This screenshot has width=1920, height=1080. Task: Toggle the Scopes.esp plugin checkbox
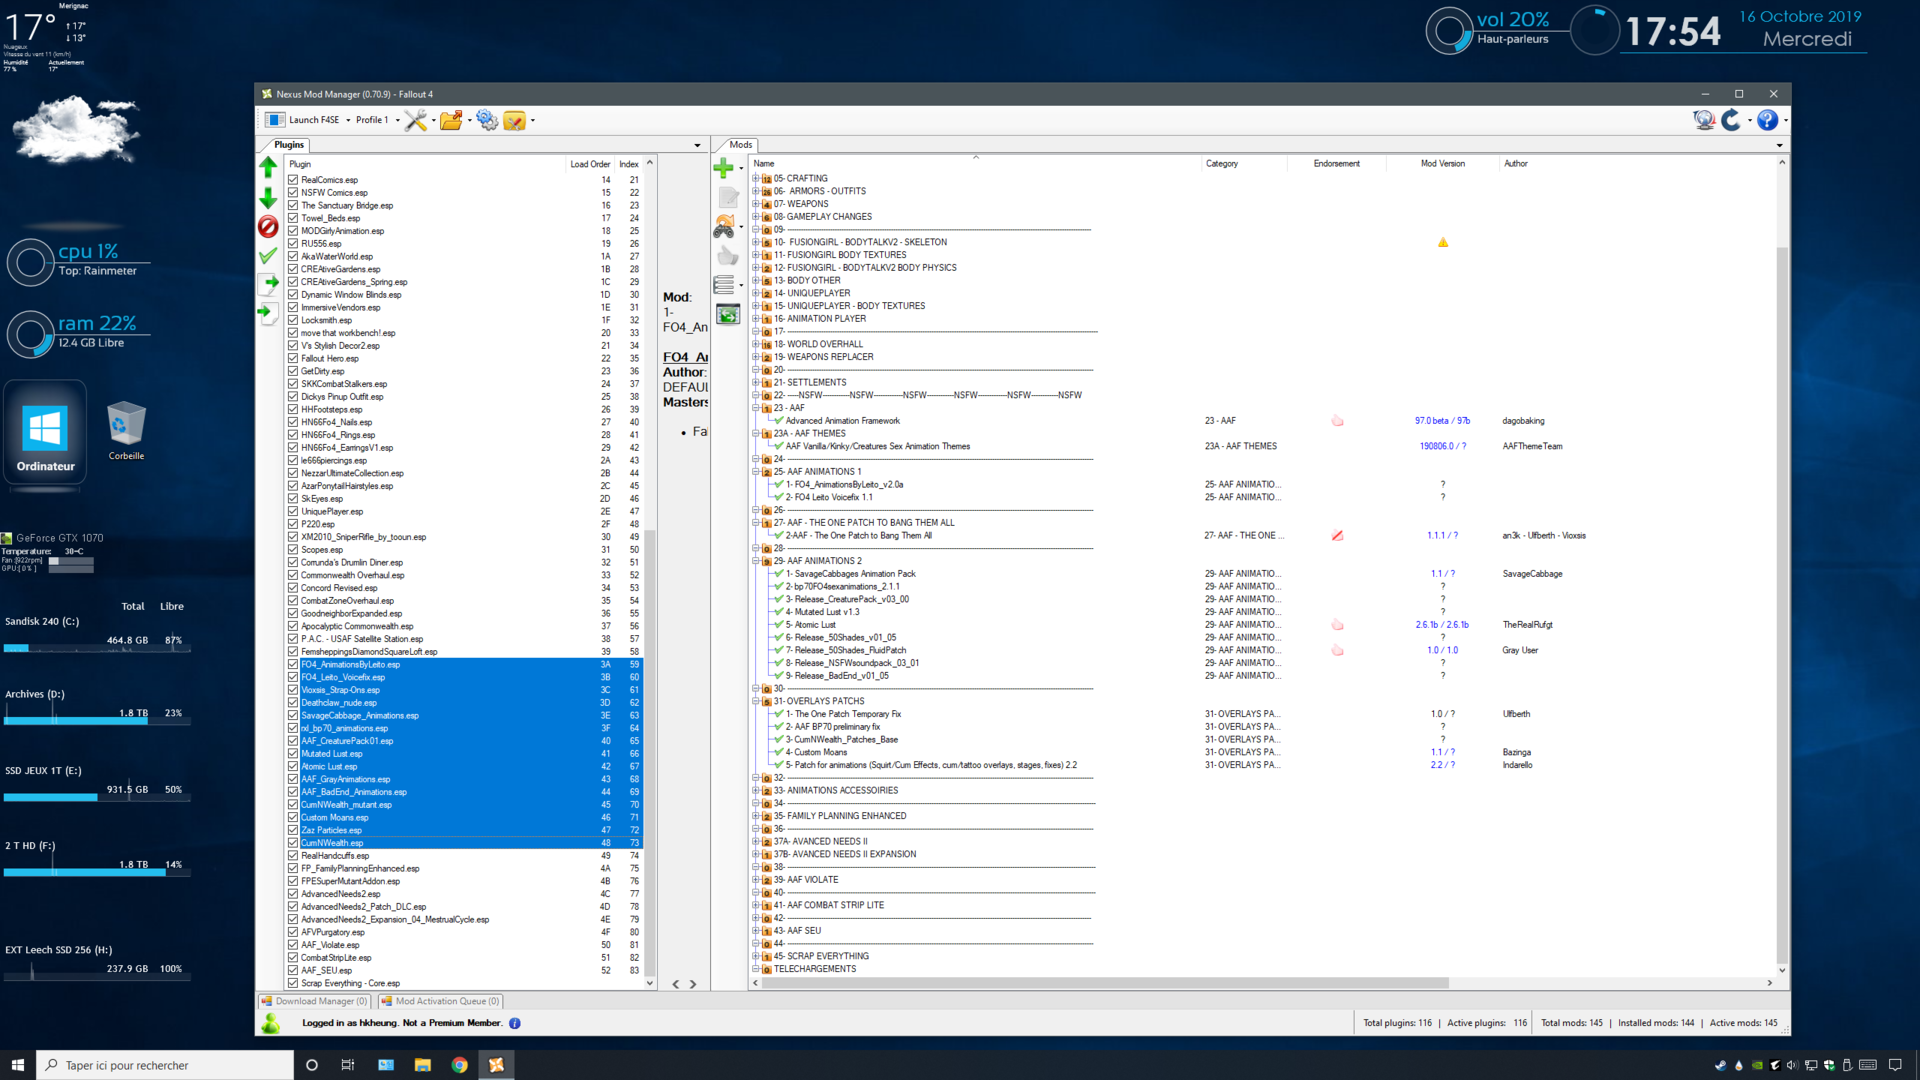pyautogui.click(x=293, y=549)
